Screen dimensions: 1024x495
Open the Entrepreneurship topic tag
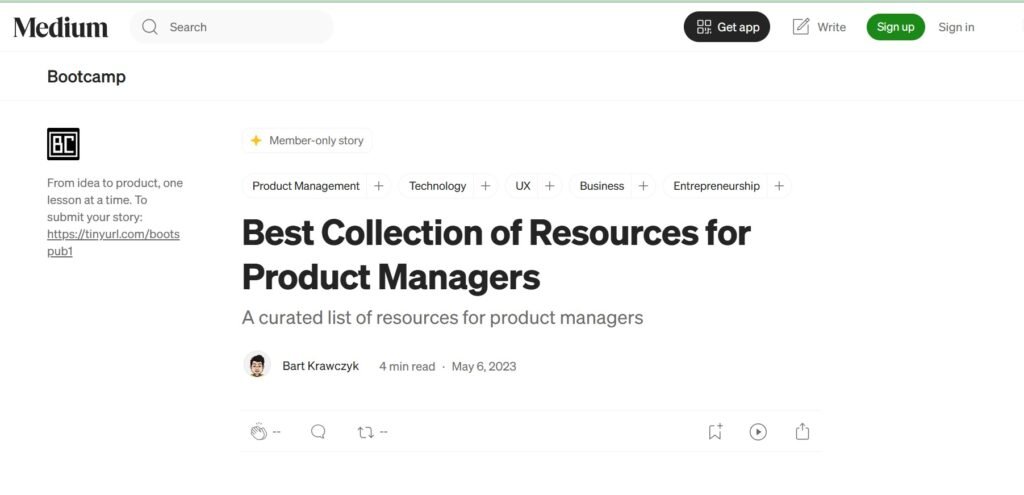[716, 186]
